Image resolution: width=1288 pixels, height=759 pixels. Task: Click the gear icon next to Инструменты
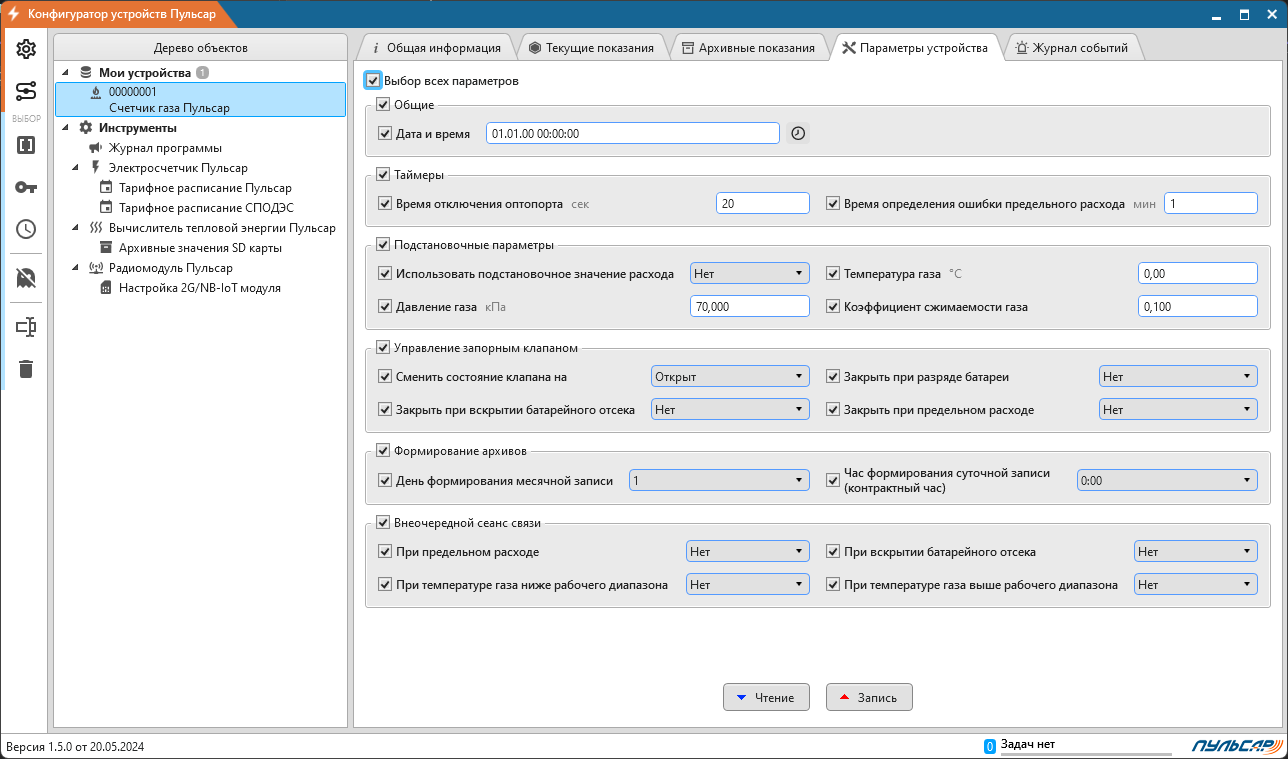pos(86,128)
